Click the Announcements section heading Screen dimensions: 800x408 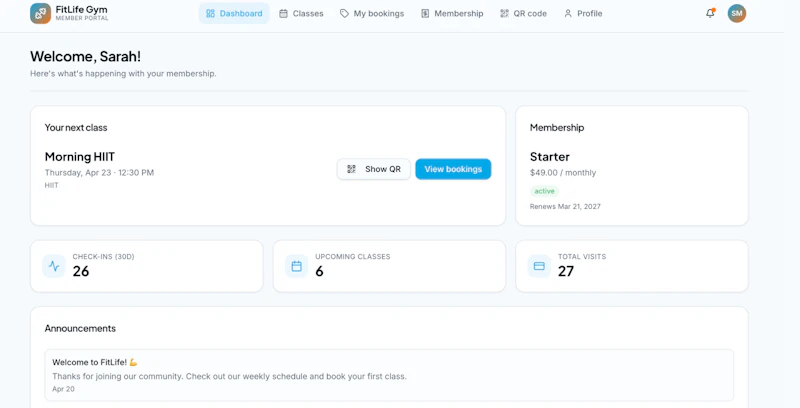(80, 328)
